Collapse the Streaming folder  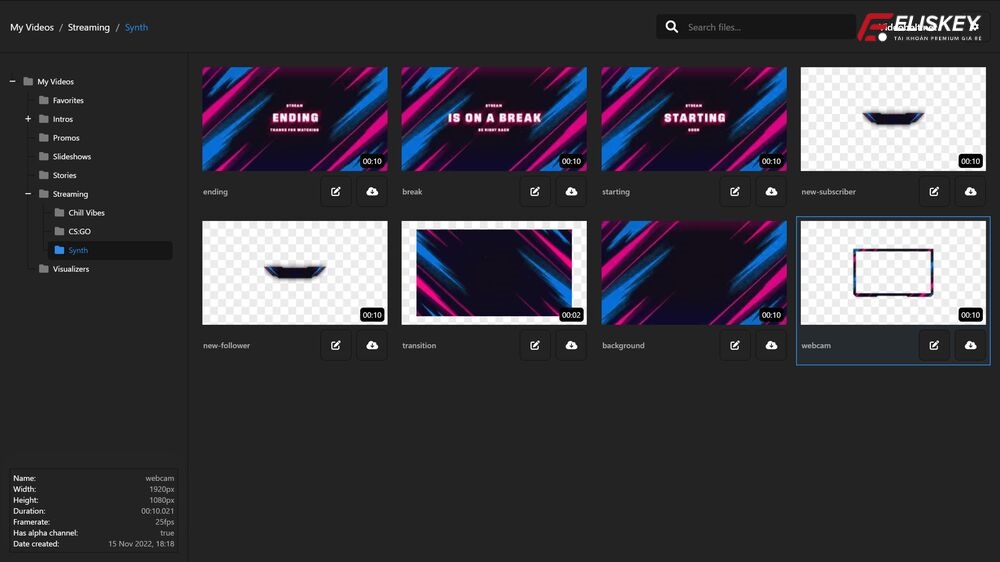[28, 194]
